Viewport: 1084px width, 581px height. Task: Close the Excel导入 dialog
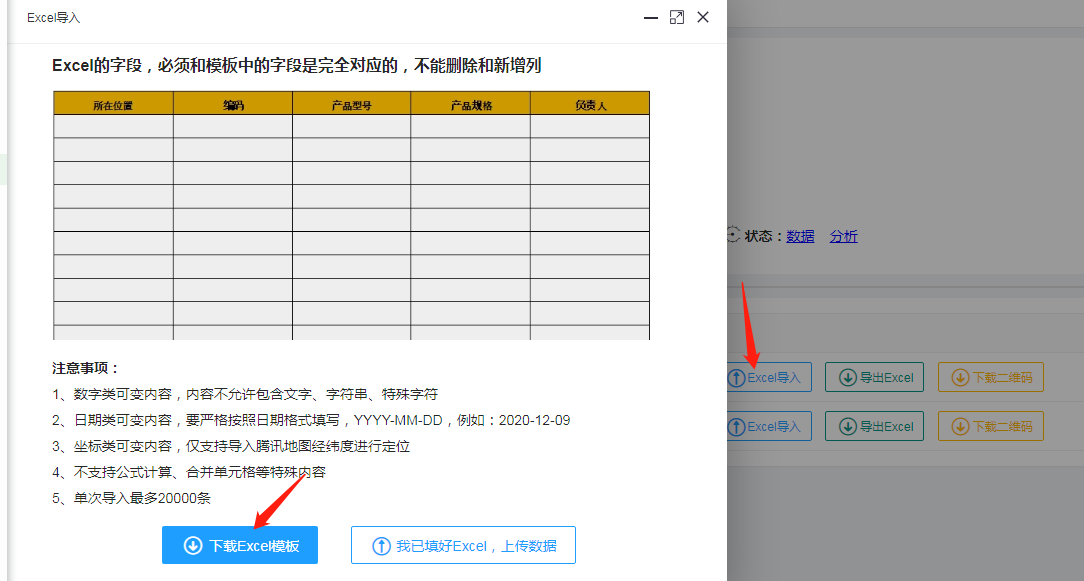pos(703,17)
